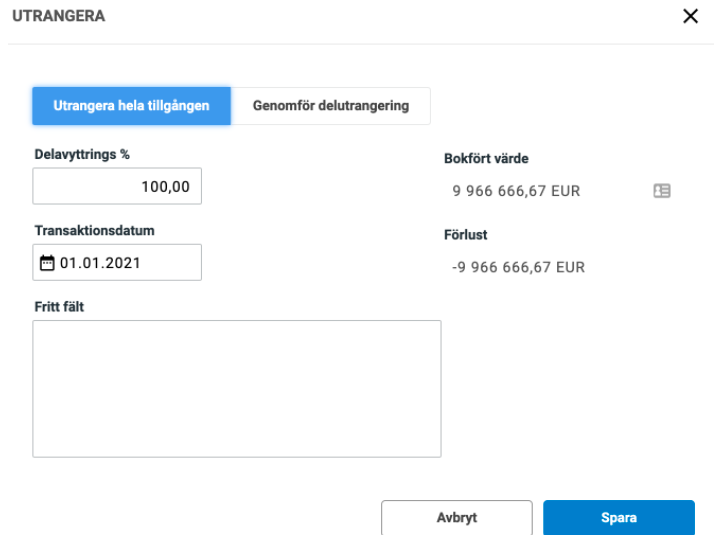Open the calendar icon in Transaktionsdatum

point(47,263)
